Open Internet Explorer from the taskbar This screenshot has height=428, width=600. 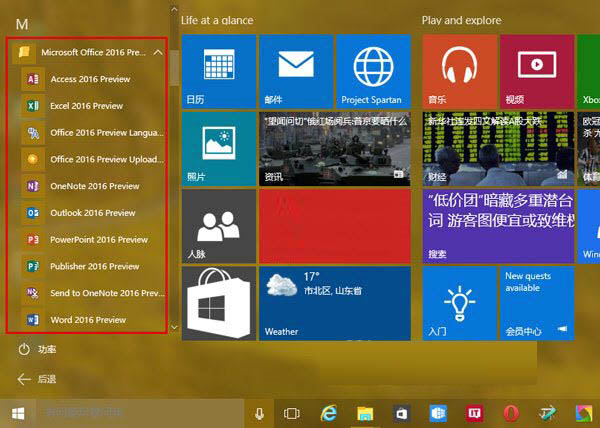pyautogui.click(x=328, y=413)
